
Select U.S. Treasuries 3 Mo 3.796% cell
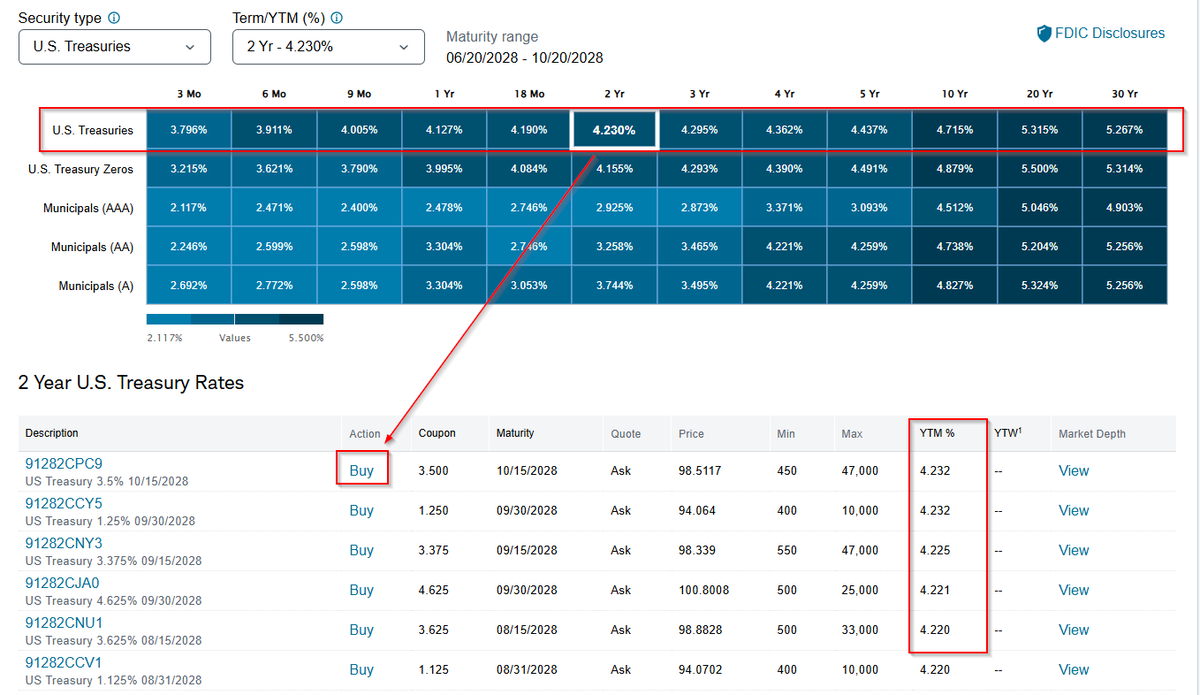click(189, 130)
